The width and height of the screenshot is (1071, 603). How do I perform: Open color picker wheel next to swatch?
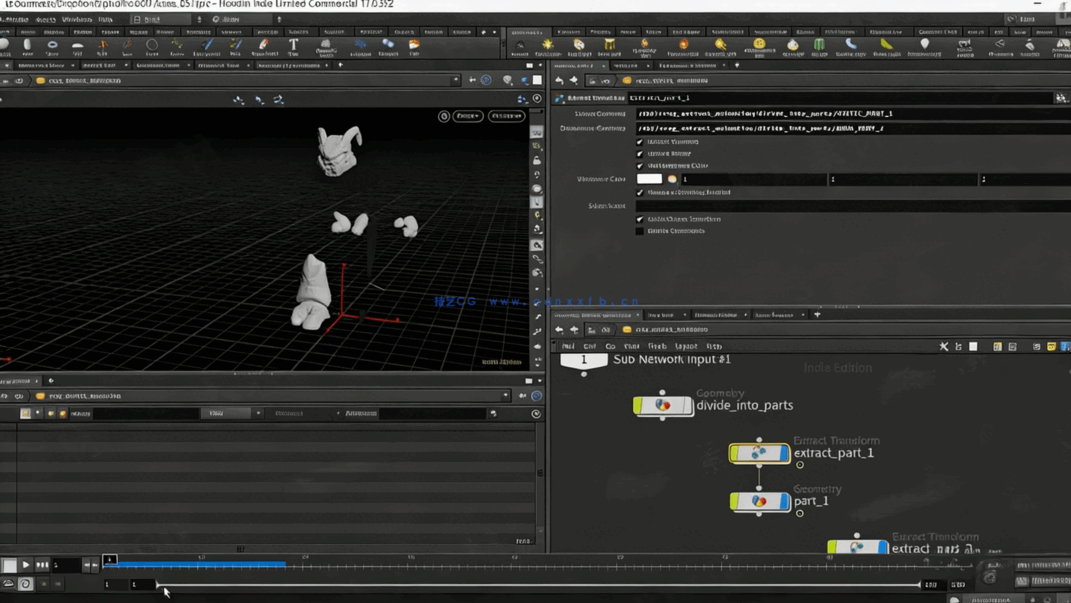pos(672,179)
